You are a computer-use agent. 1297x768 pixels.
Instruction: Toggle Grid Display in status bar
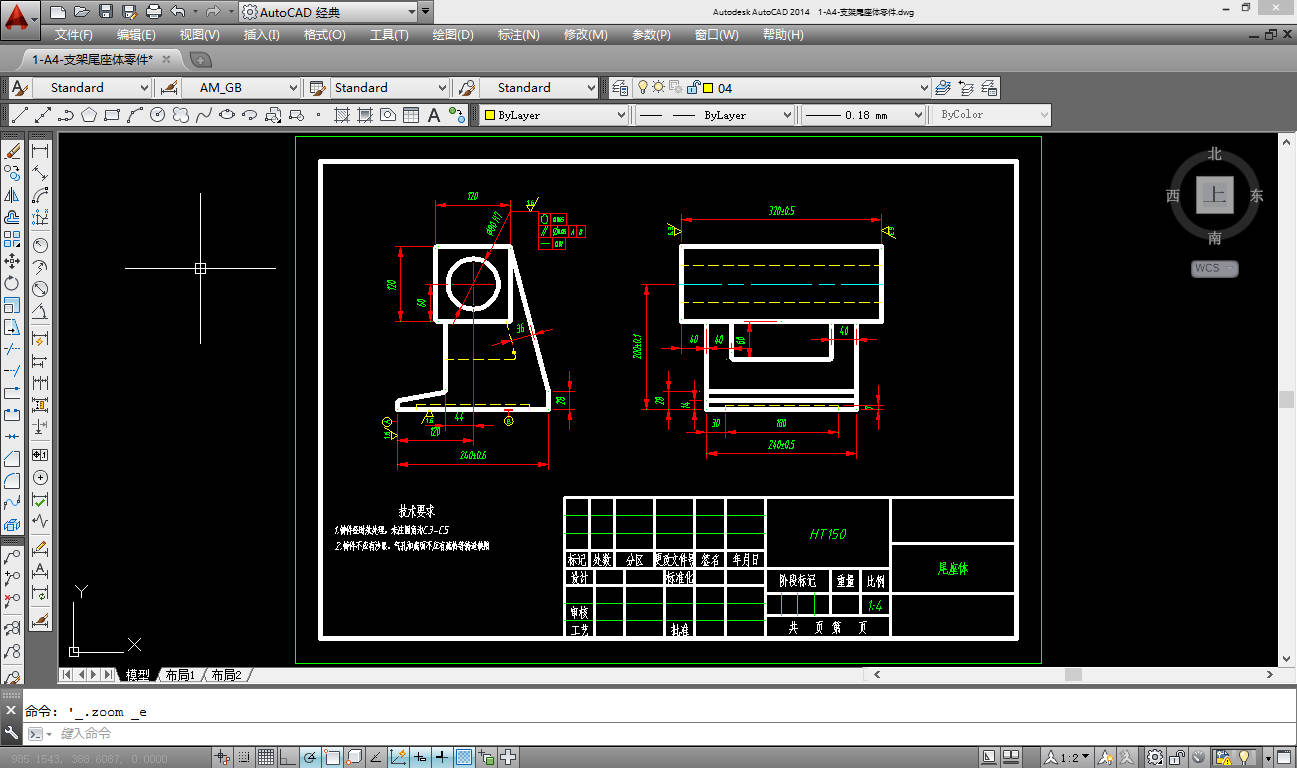(267, 757)
